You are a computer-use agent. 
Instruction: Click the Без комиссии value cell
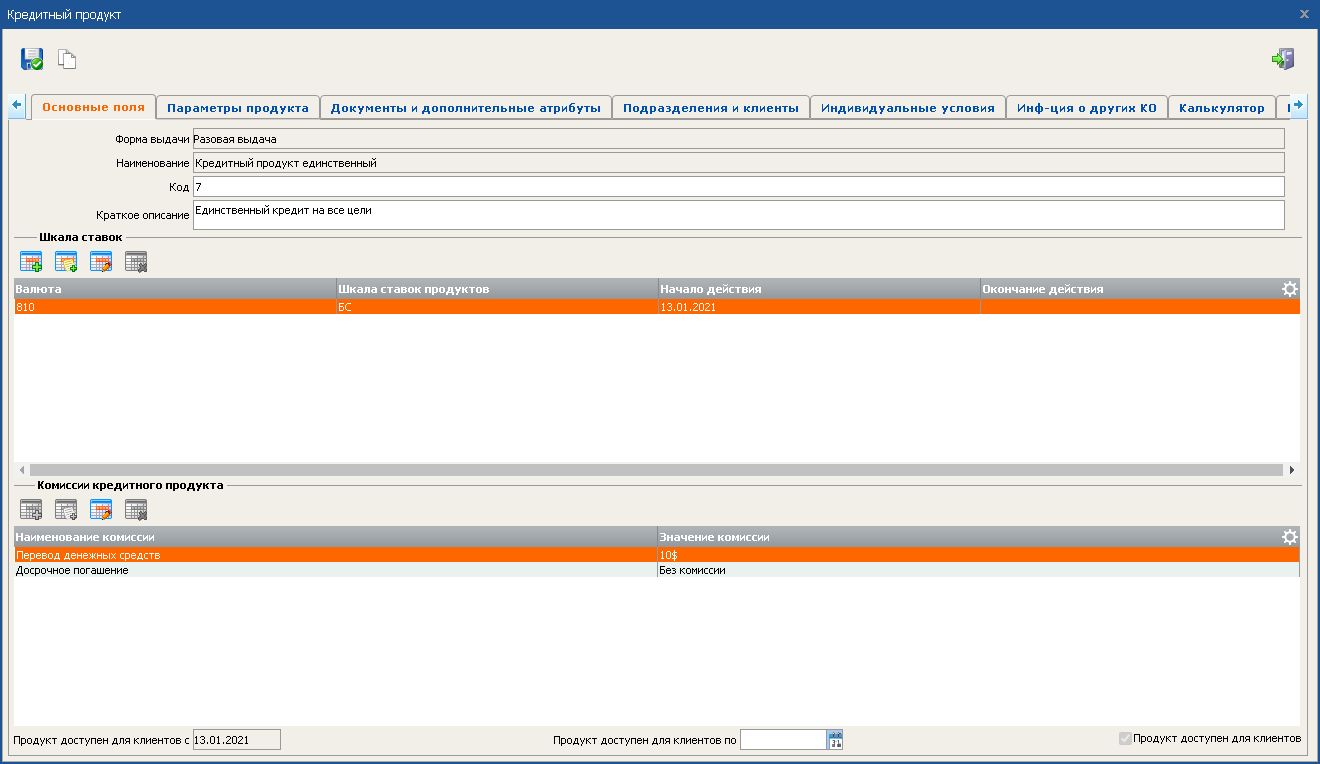pos(978,570)
